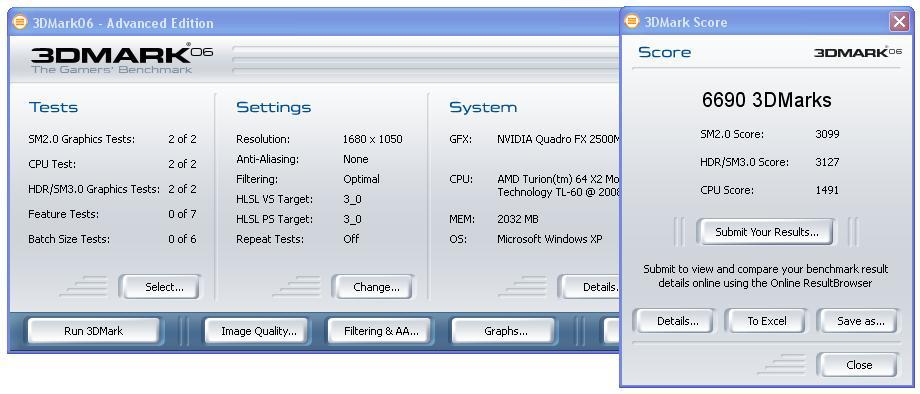This screenshot has width=920, height=394.
Task: Open Filtering & AA... tool
Action: point(381,331)
